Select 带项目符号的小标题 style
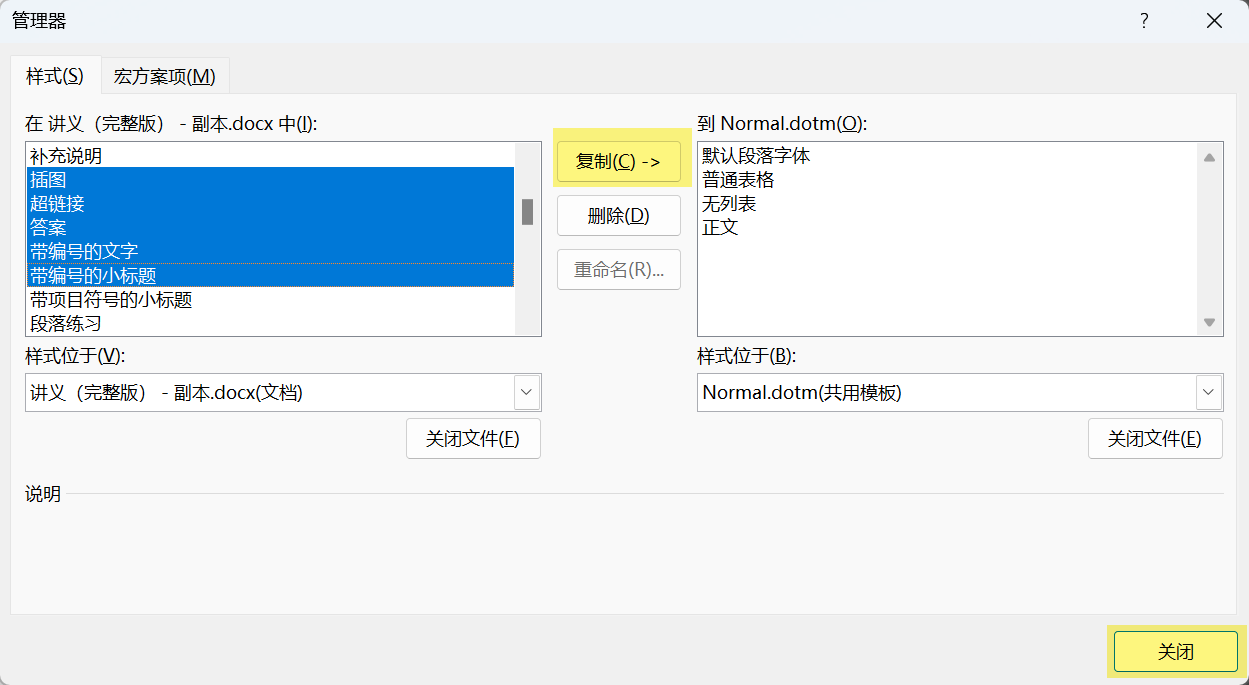Screen dimensions: 1249x685 click(x=270, y=300)
